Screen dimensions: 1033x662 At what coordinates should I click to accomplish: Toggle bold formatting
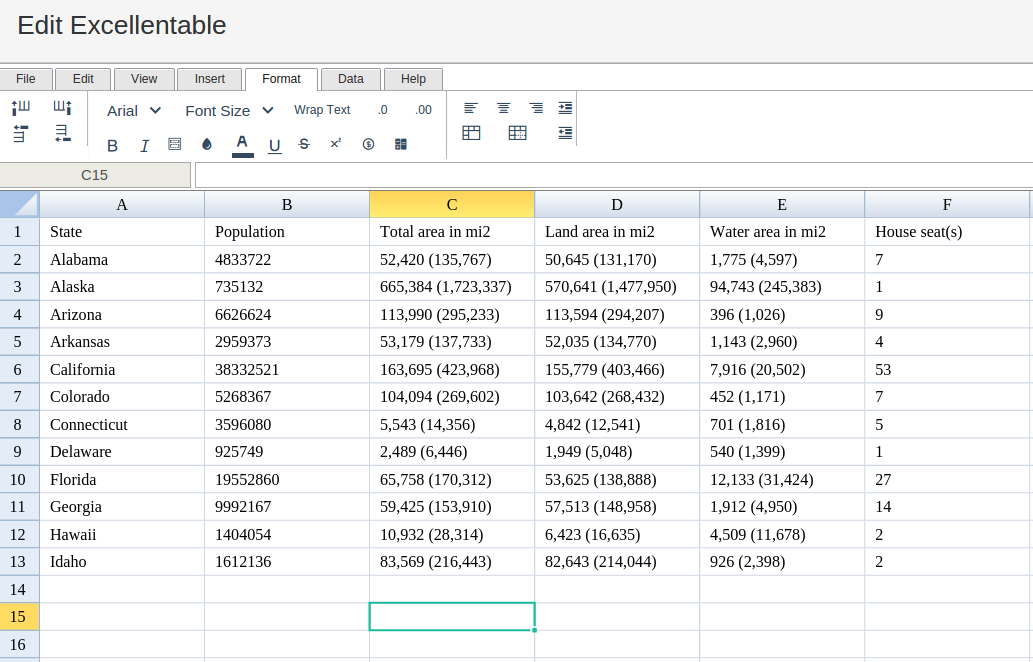(112, 146)
